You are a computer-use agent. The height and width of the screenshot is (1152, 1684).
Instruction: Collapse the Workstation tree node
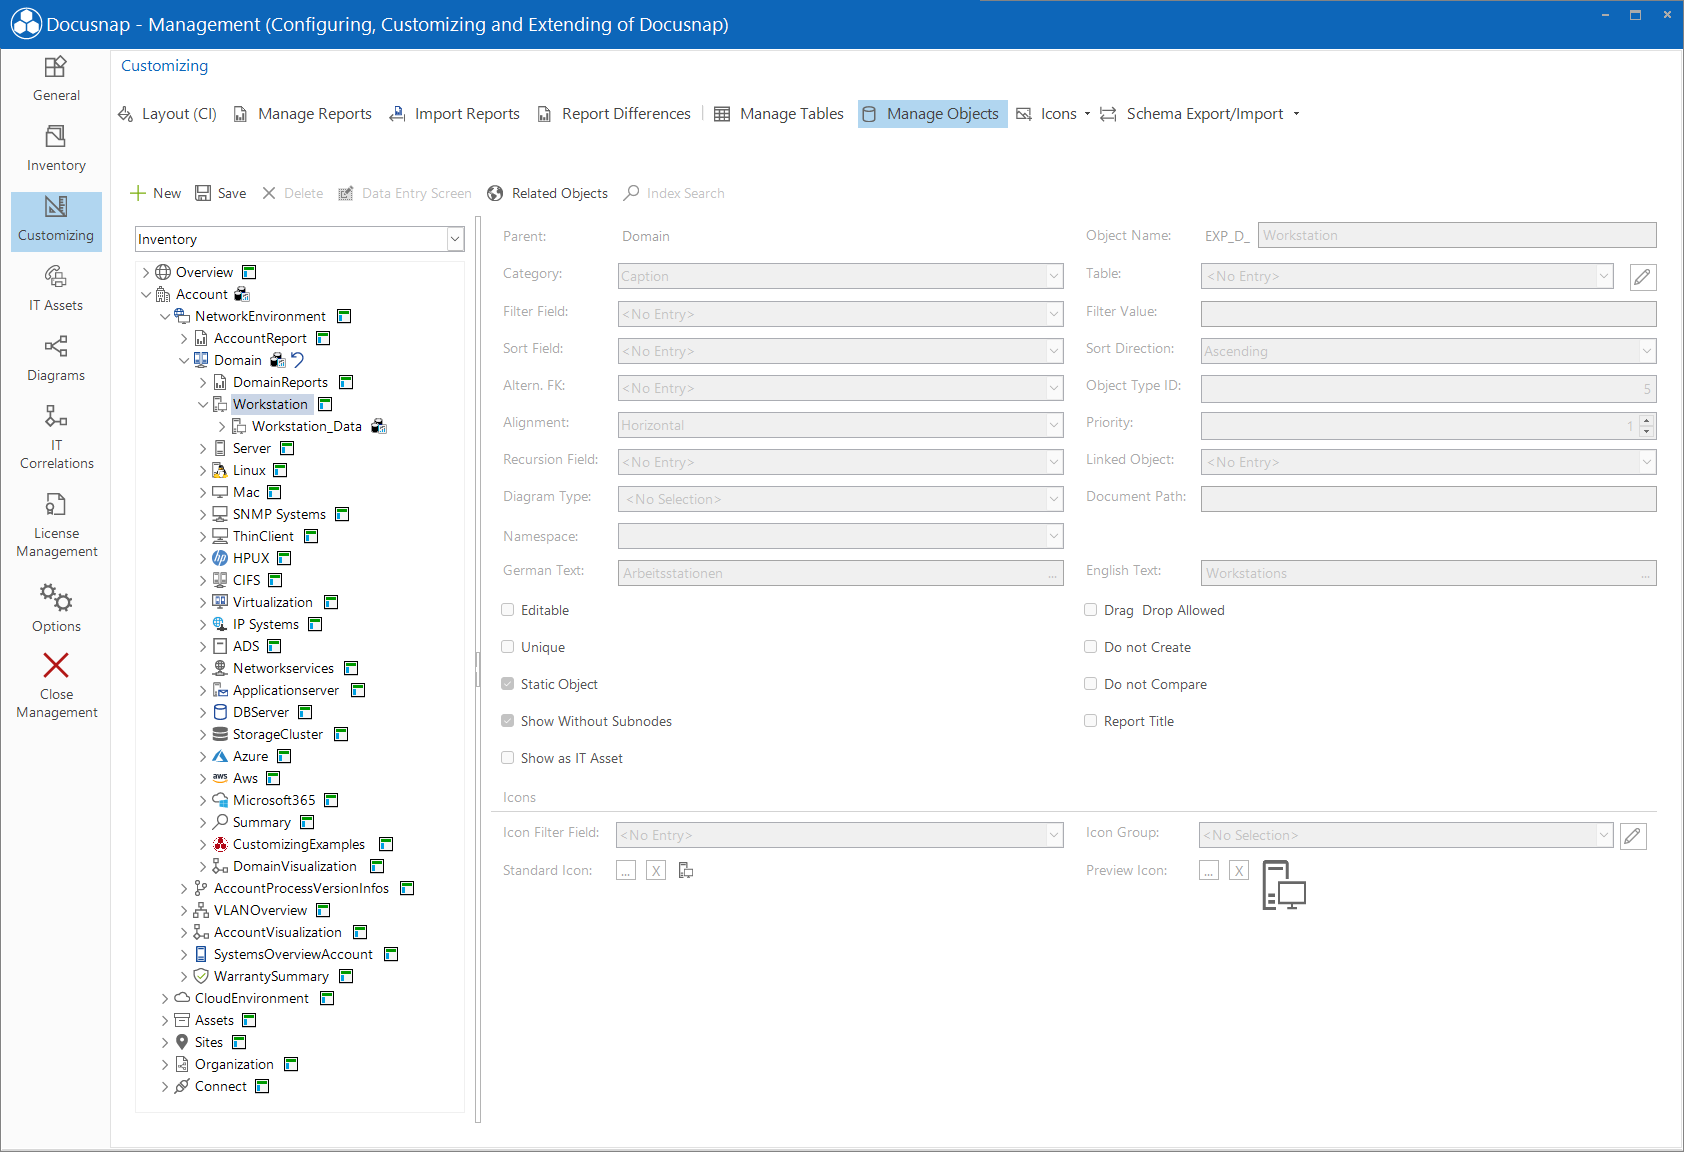(203, 404)
